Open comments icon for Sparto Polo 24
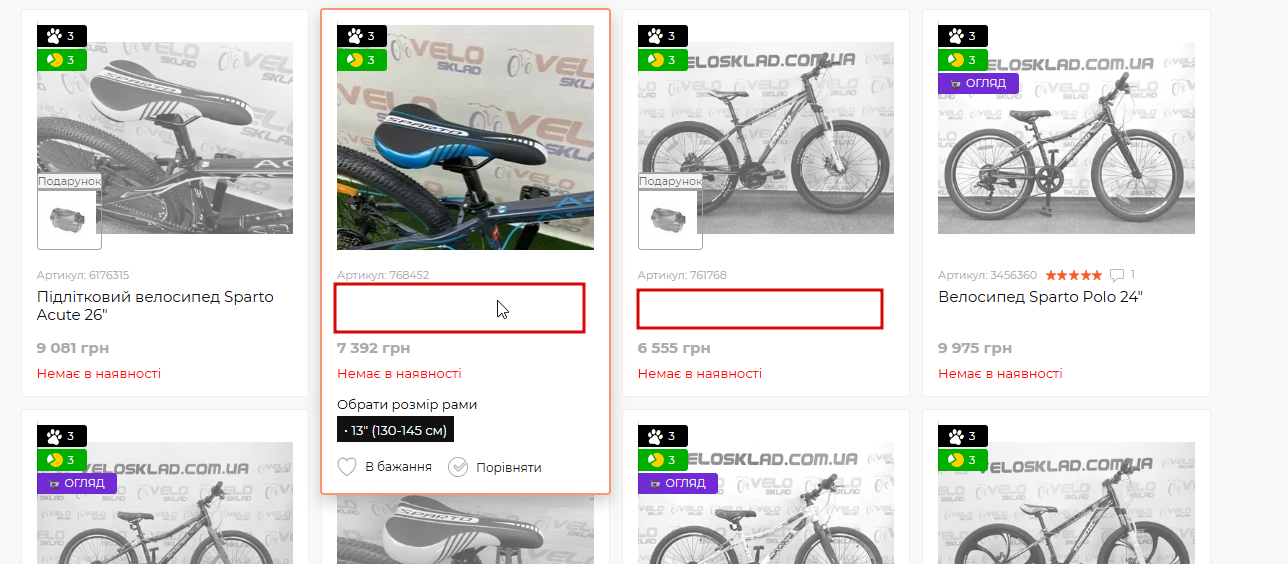The height and width of the screenshot is (564, 1288). tap(1117, 275)
